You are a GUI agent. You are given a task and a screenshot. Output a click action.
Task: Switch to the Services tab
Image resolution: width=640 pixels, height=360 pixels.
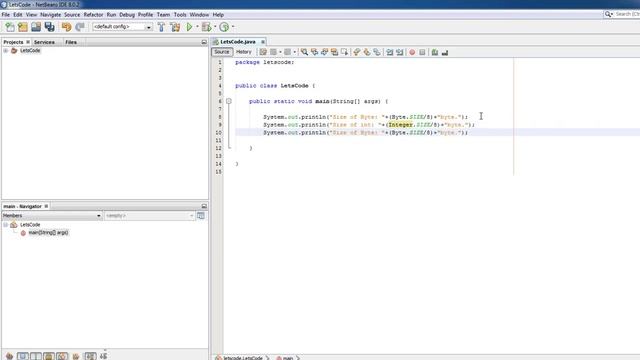44,42
